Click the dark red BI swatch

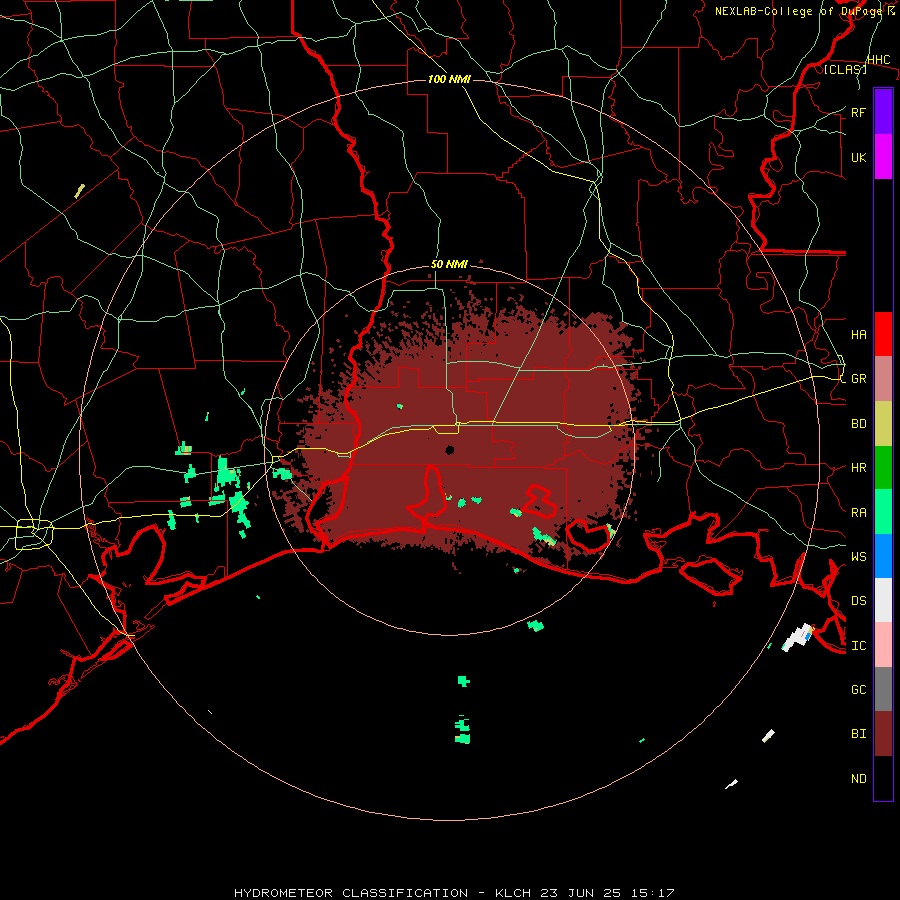click(x=883, y=734)
